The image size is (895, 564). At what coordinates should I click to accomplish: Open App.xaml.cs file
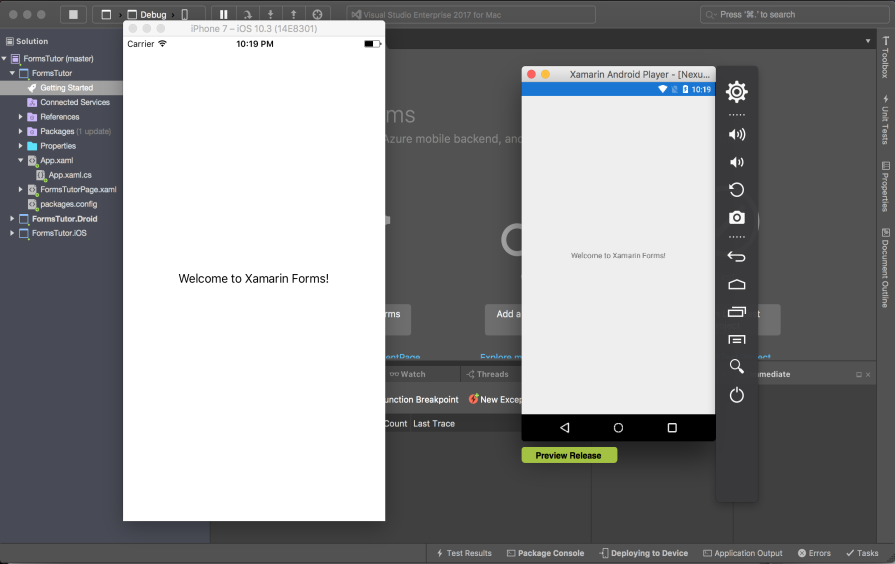click(x=70, y=175)
